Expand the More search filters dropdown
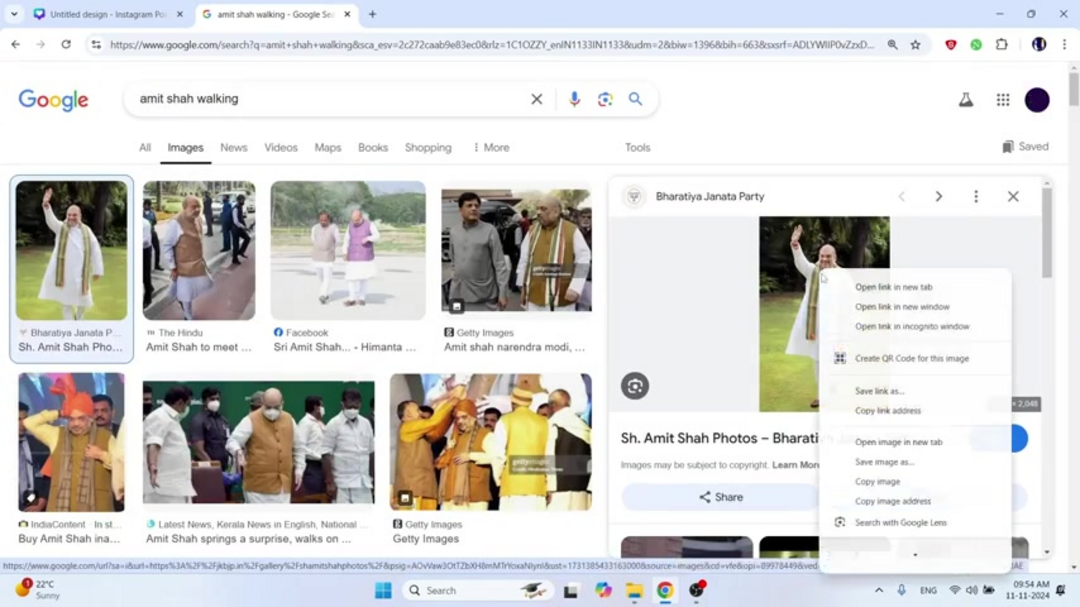 click(x=490, y=147)
